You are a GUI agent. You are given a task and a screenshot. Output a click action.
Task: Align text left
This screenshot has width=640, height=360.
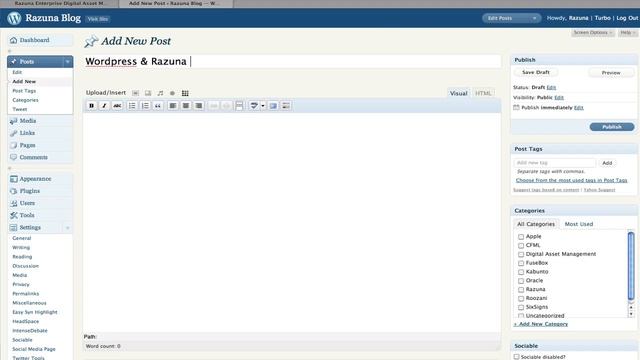tap(173, 106)
